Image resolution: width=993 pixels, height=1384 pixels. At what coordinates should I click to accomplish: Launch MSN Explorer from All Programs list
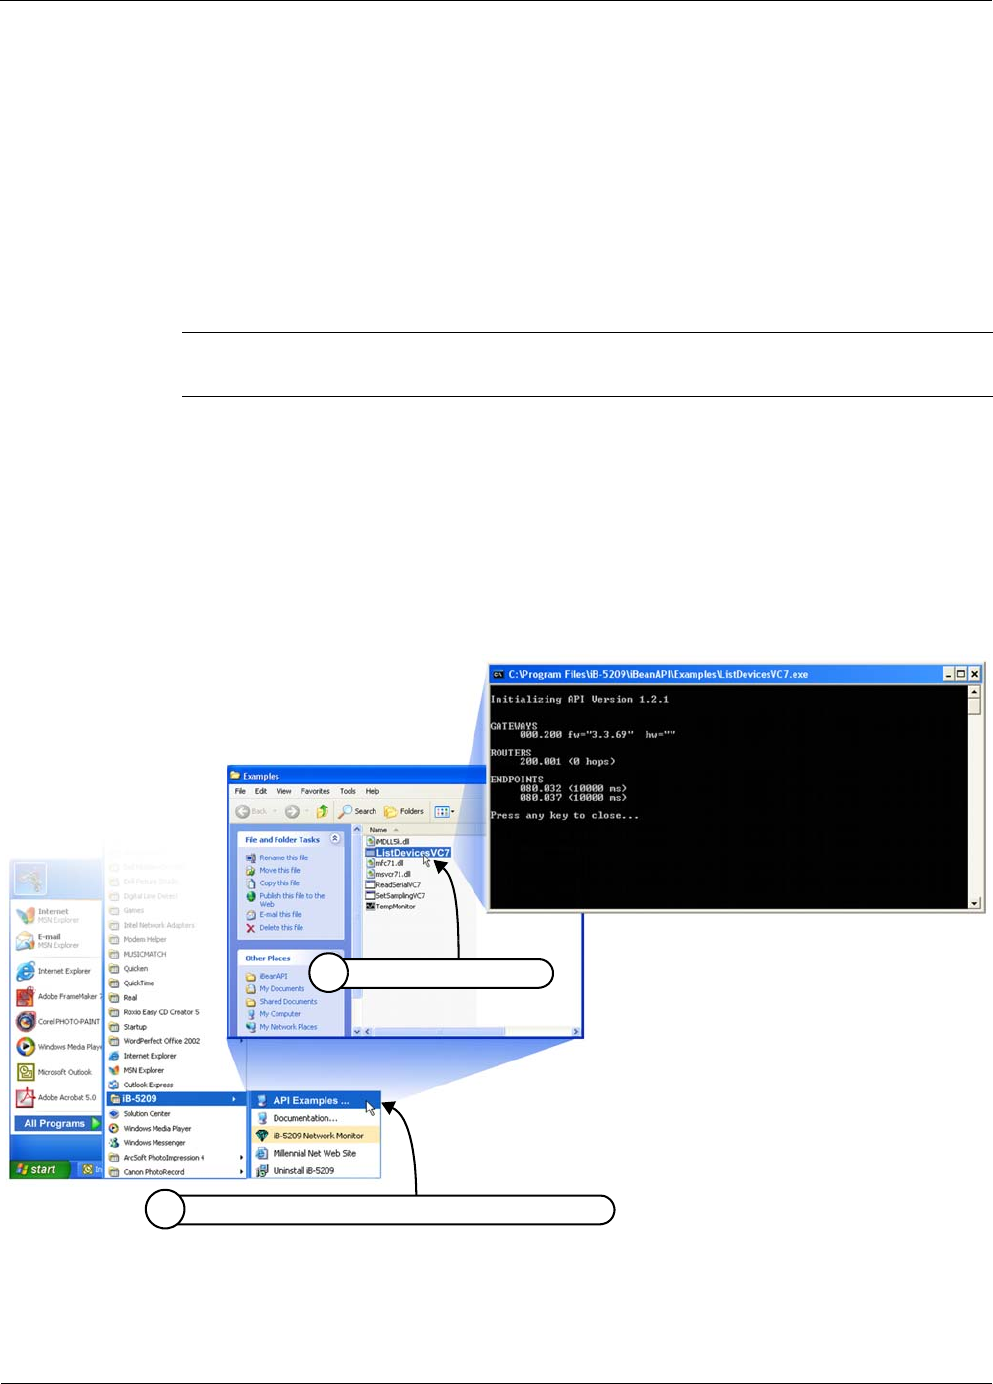(x=137, y=1070)
